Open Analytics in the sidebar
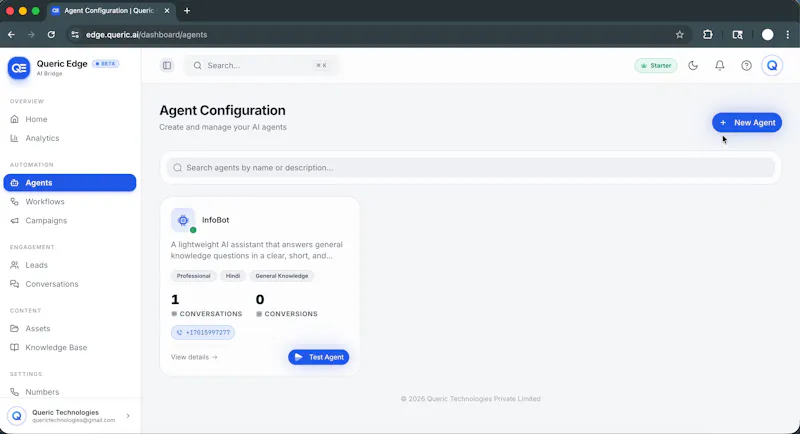The height and width of the screenshot is (434, 800). pyautogui.click(x=70, y=138)
